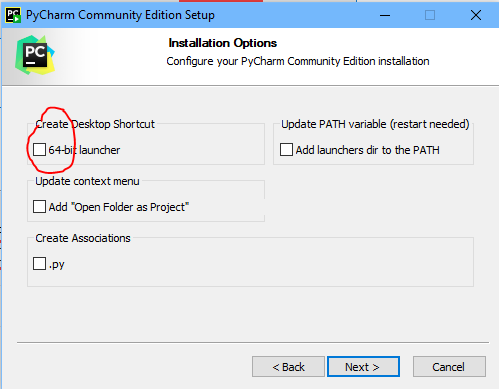Enable the .py association checkbox
499x389 pixels.
click(x=39, y=264)
